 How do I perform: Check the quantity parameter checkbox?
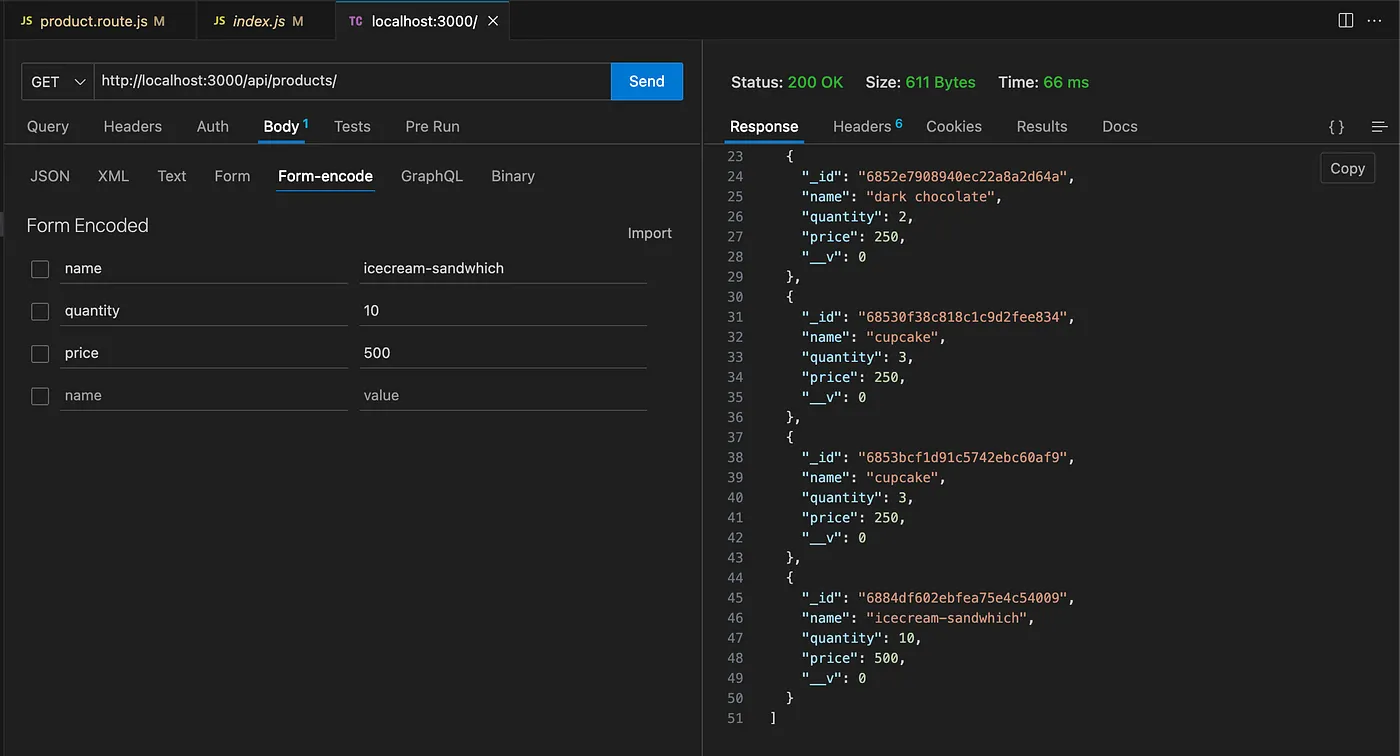click(39, 311)
